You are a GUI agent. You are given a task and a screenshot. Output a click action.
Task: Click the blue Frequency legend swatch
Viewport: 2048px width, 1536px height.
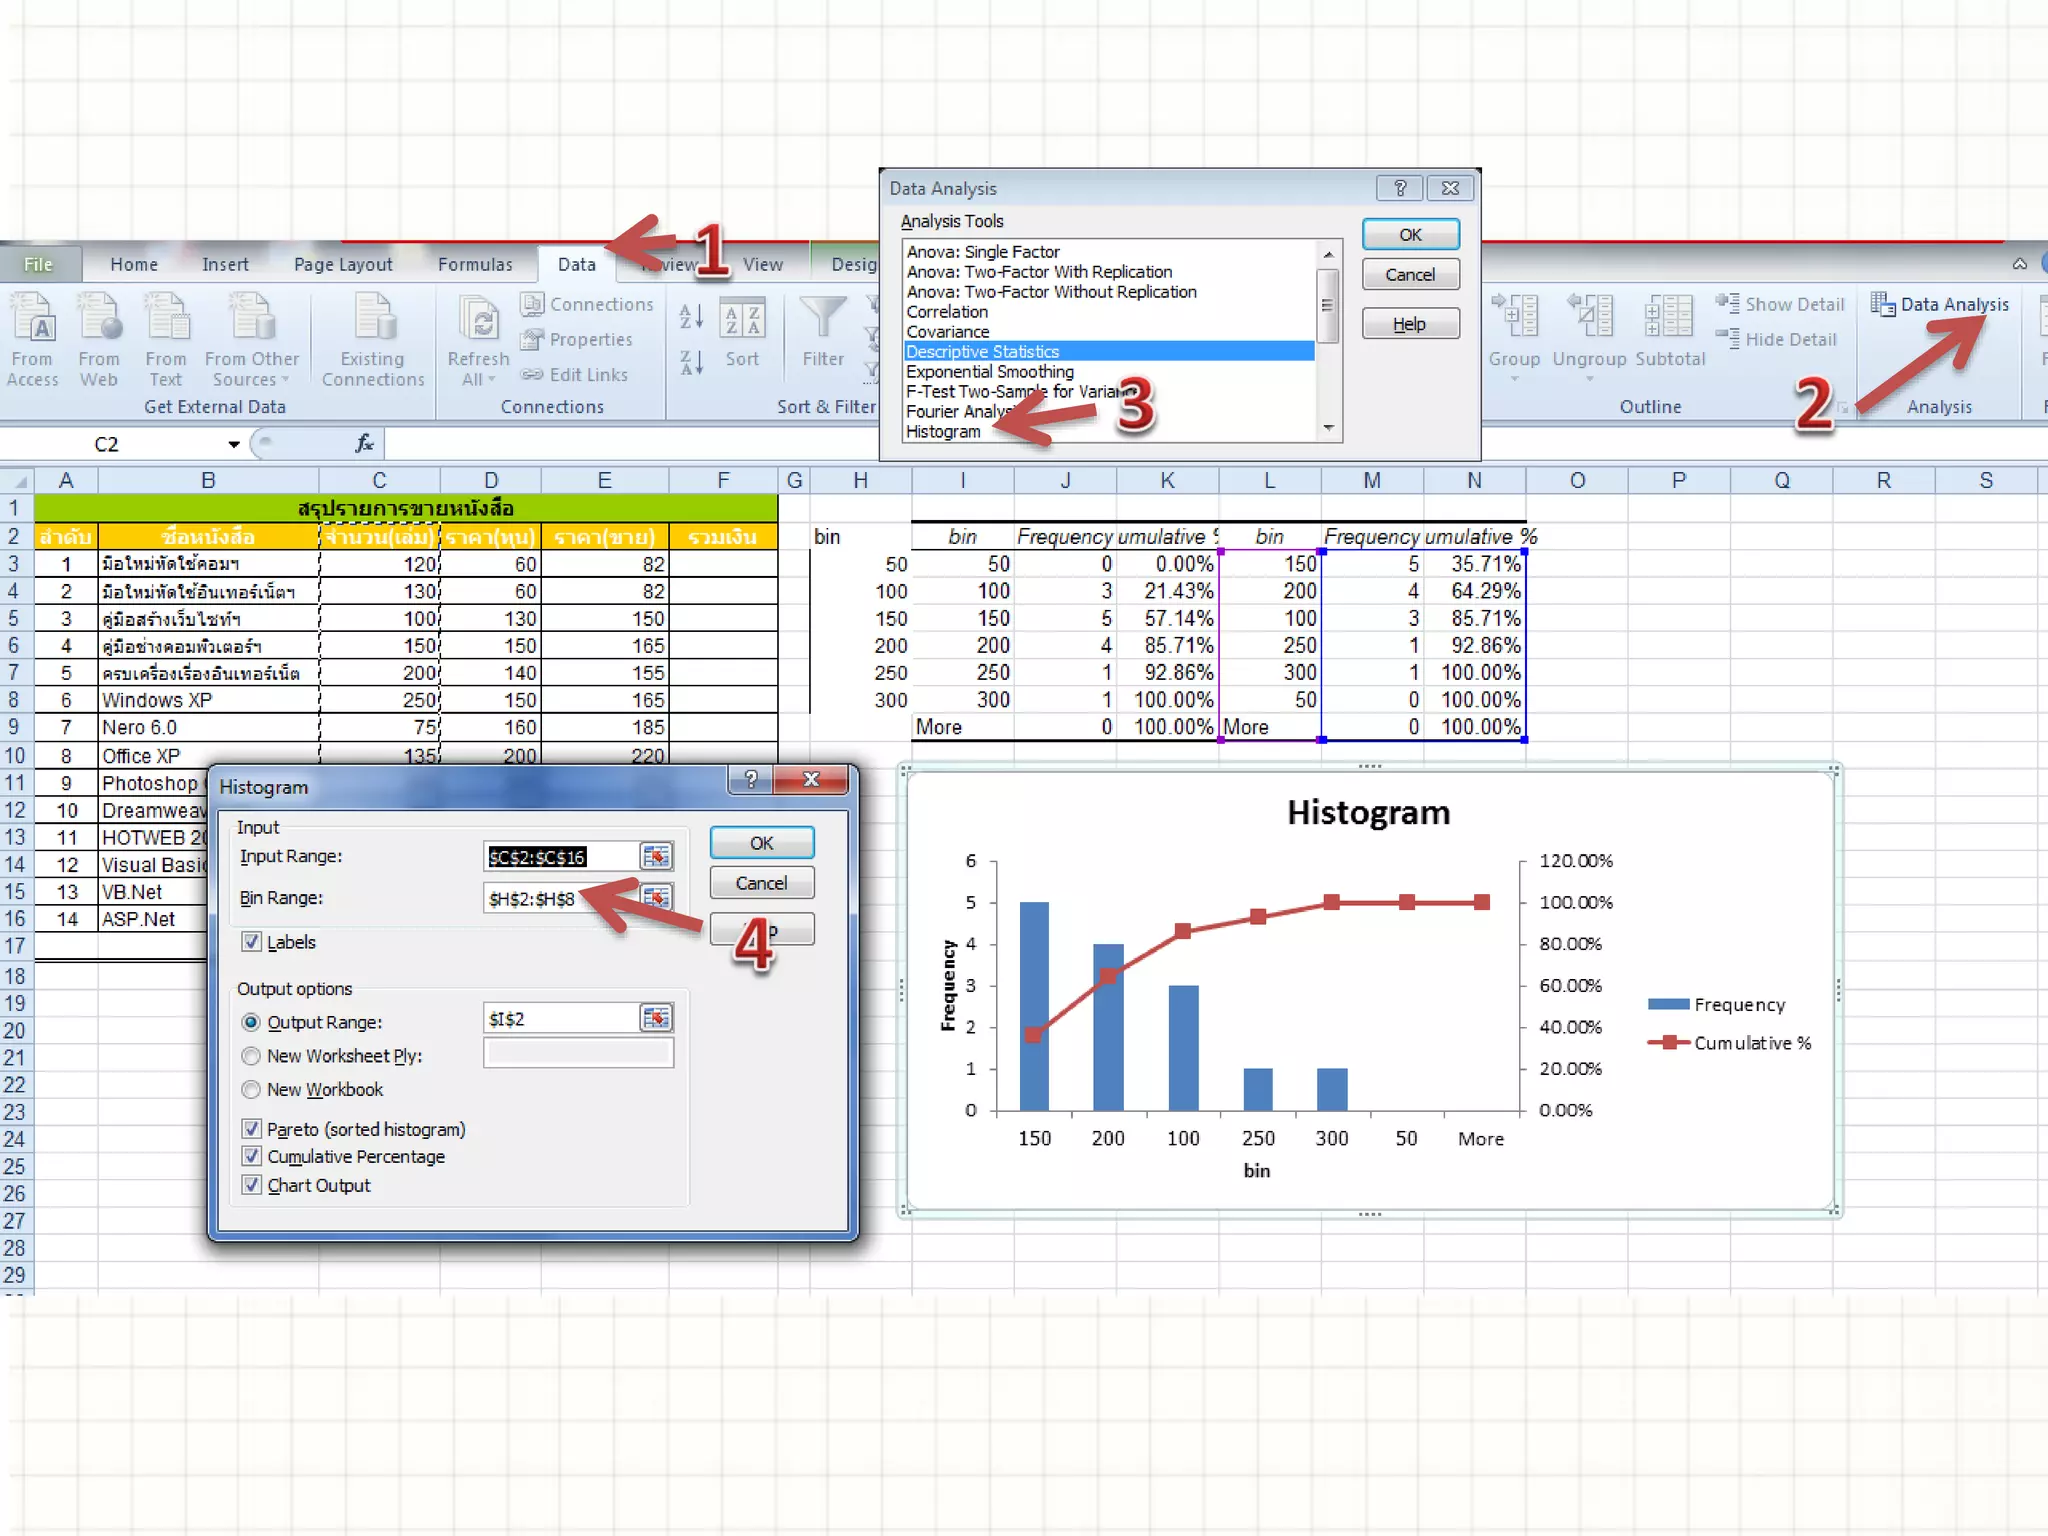click(x=1667, y=1004)
